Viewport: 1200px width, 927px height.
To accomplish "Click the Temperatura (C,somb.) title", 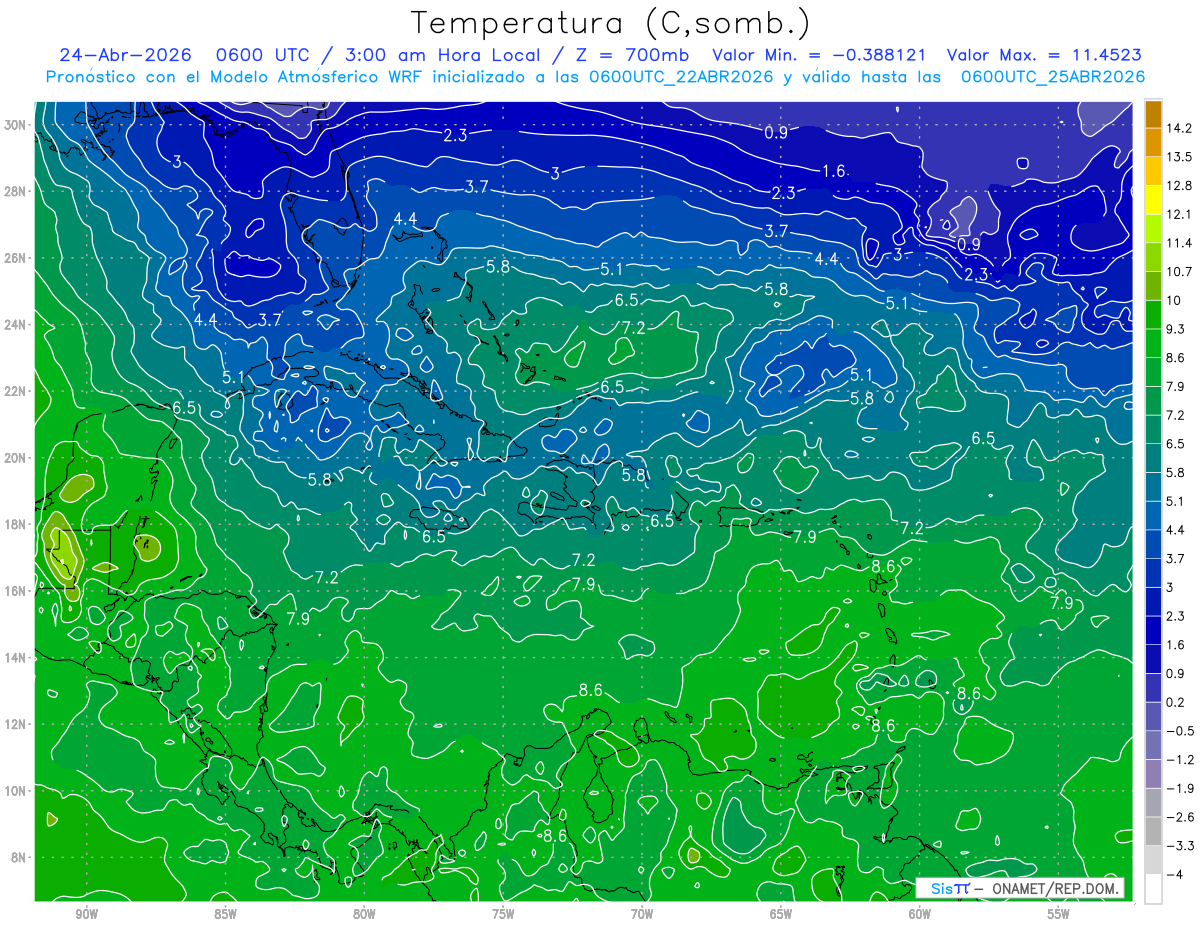I will (612, 23).
